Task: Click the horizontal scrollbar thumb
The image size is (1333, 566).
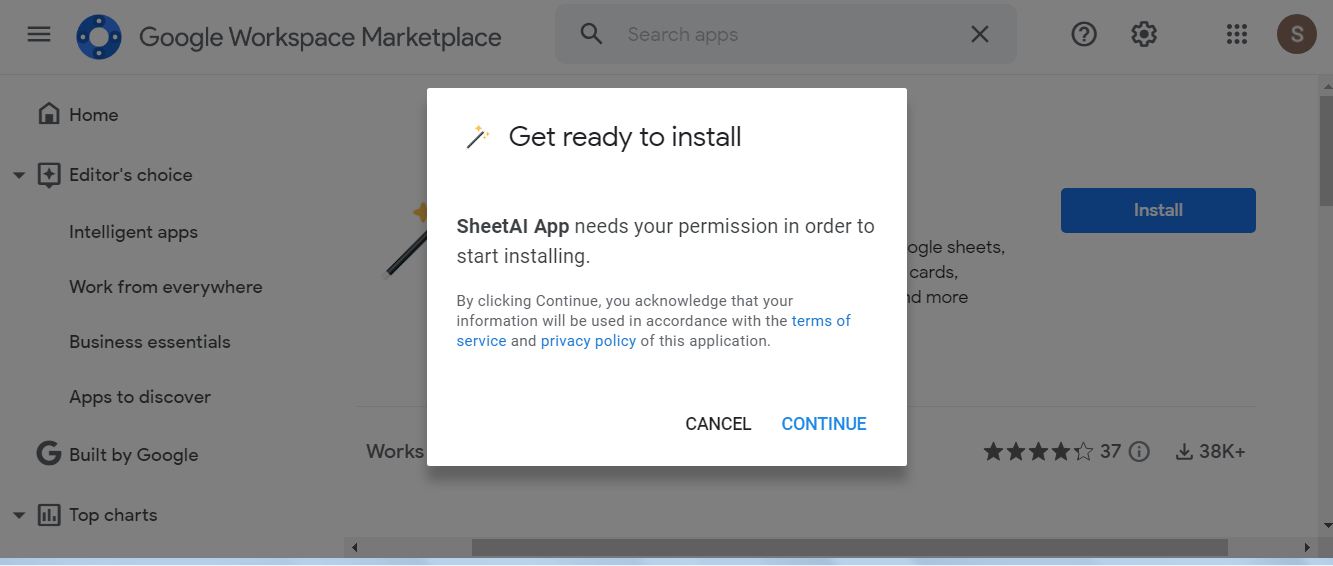Action: tap(849, 547)
